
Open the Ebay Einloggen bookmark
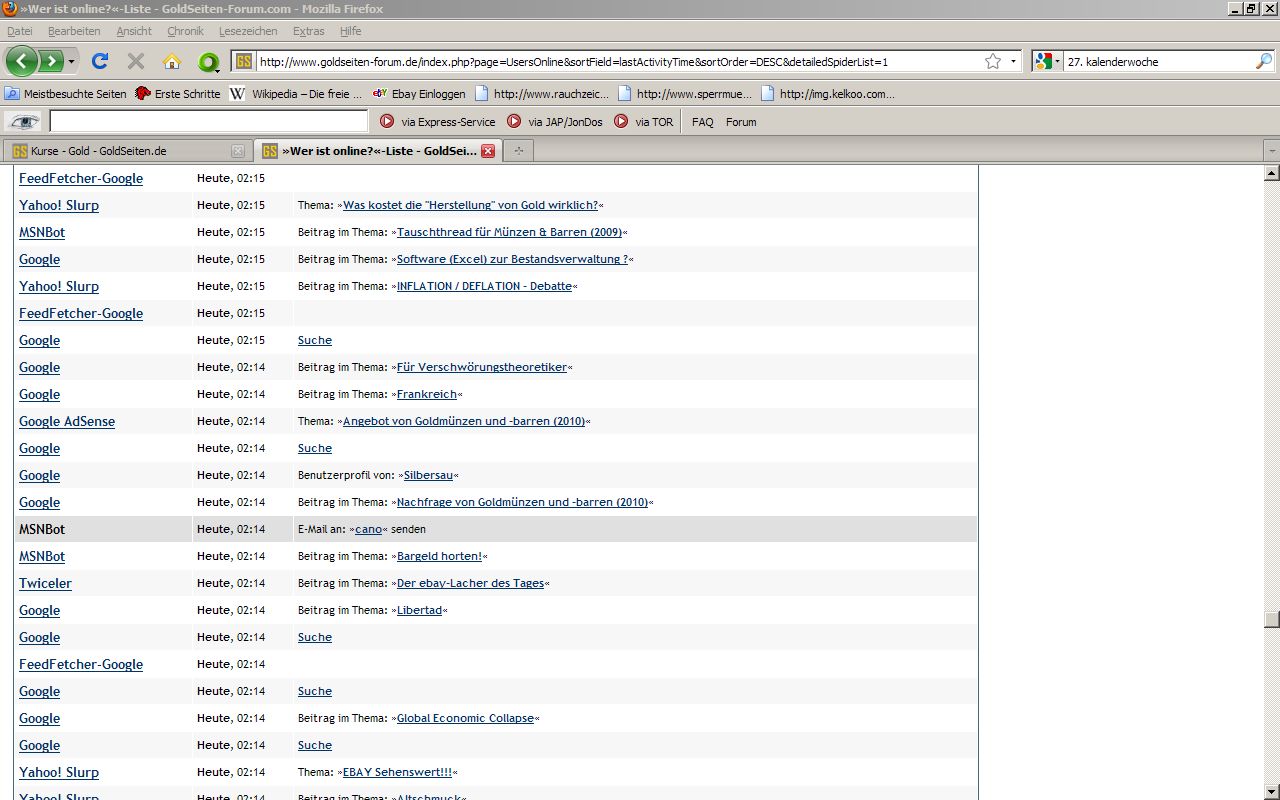419,93
